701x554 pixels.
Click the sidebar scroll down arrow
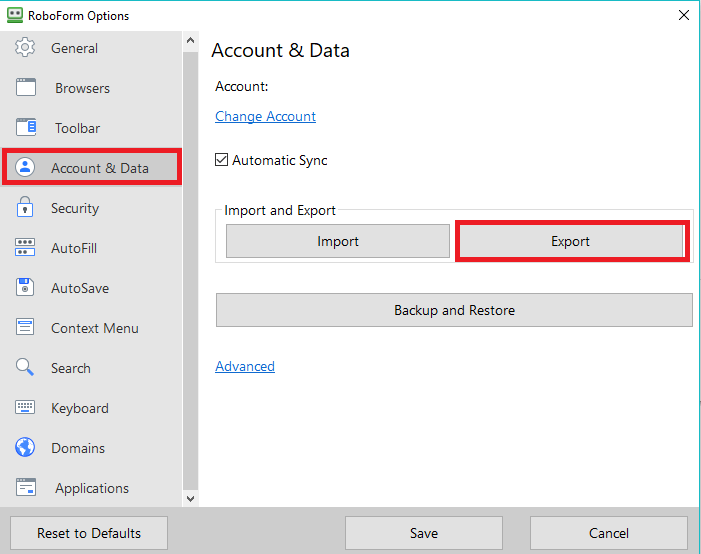[x=190, y=498]
